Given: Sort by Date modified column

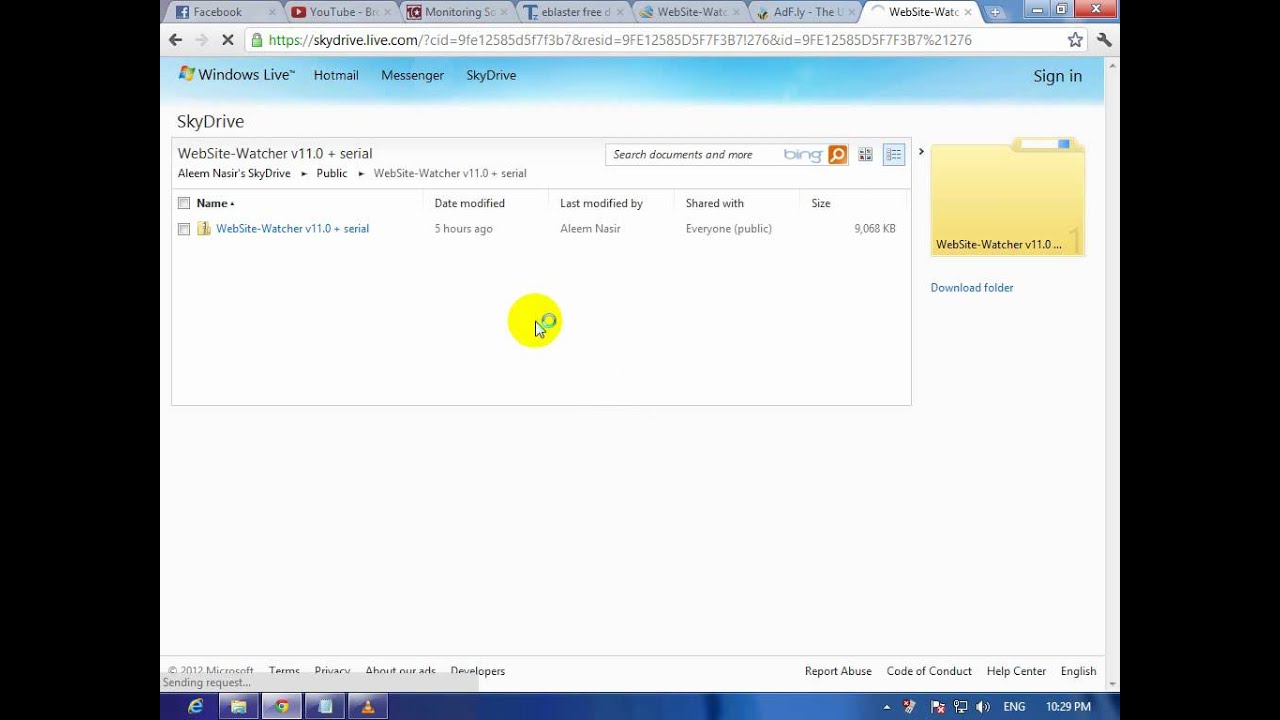Looking at the screenshot, I should point(469,203).
